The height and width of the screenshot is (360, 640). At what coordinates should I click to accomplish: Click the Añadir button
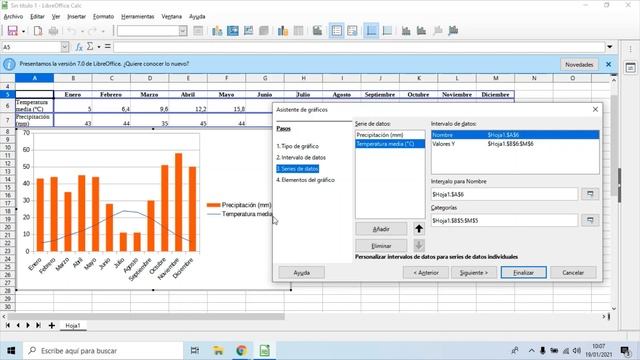[381, 229]
